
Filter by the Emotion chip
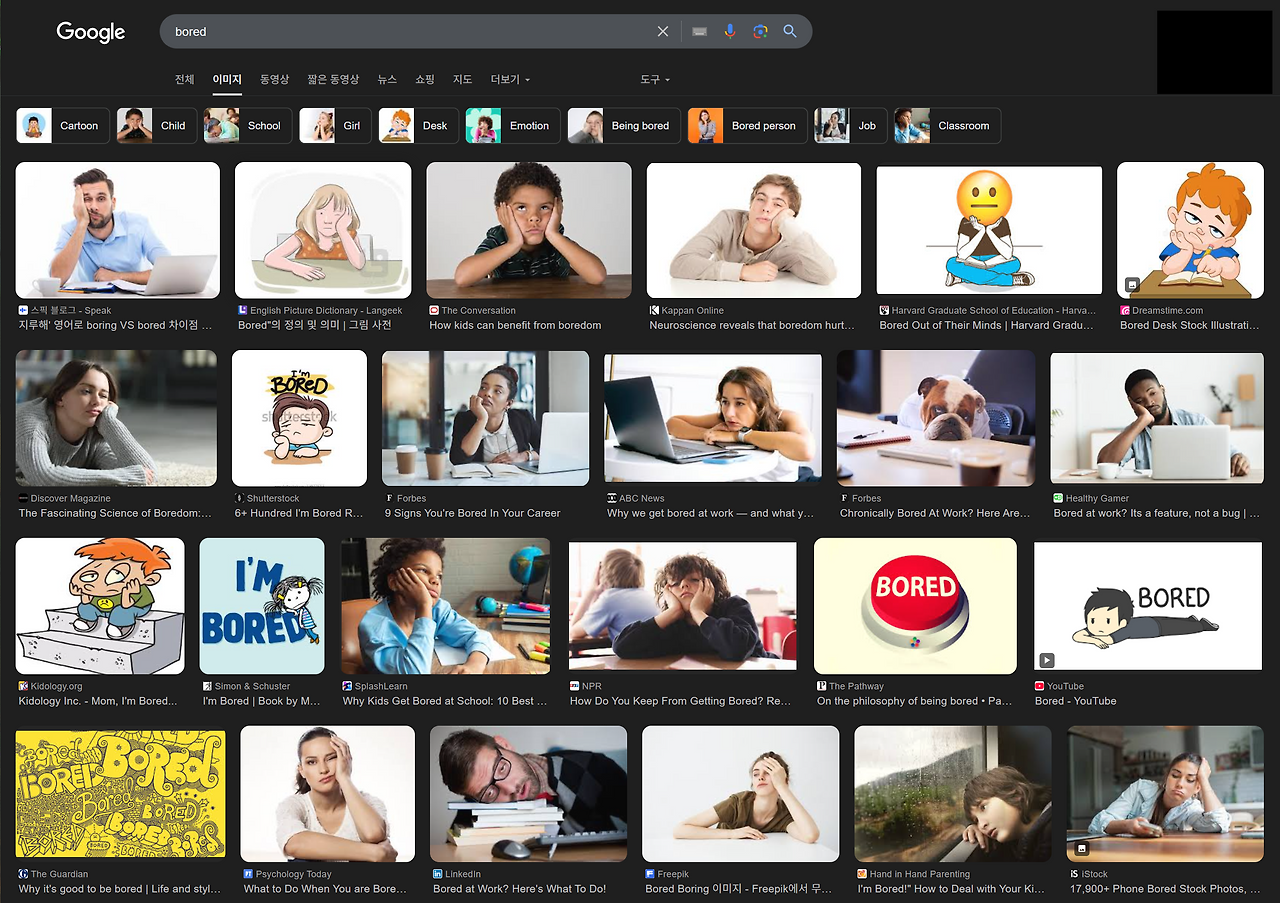[x=513, y=126]
